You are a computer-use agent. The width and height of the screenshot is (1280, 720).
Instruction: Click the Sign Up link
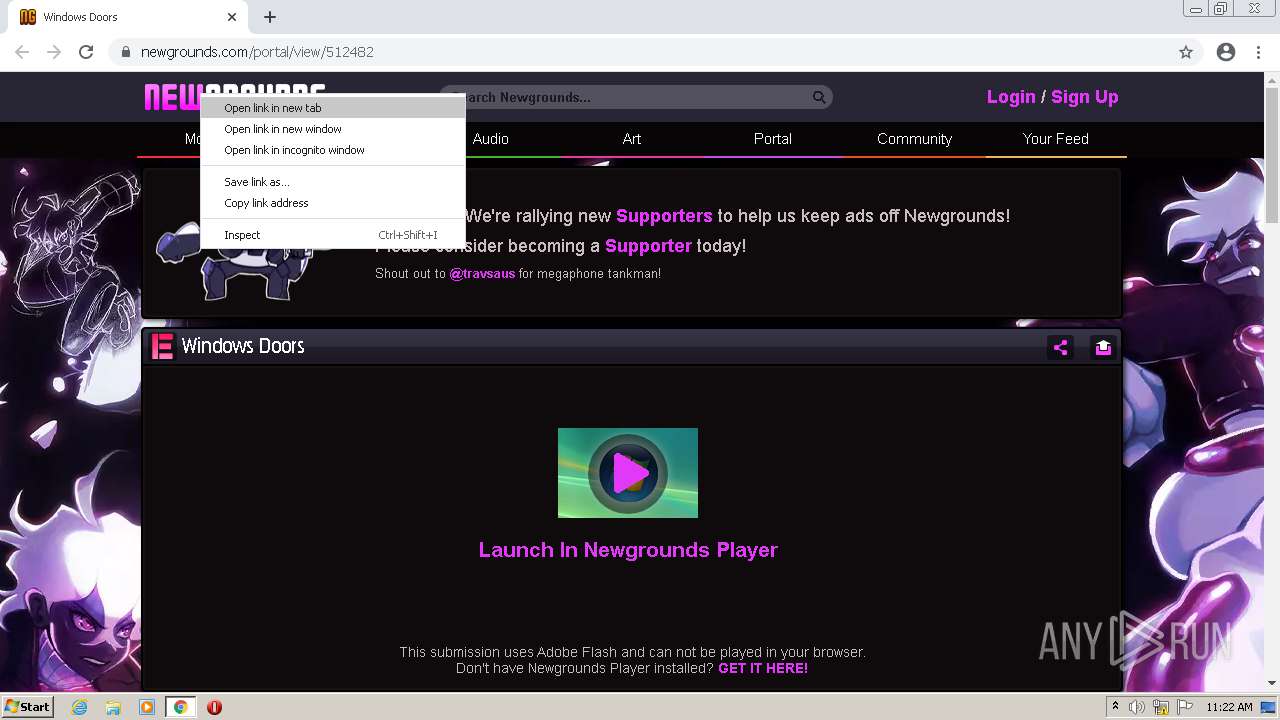[1085, 97]
